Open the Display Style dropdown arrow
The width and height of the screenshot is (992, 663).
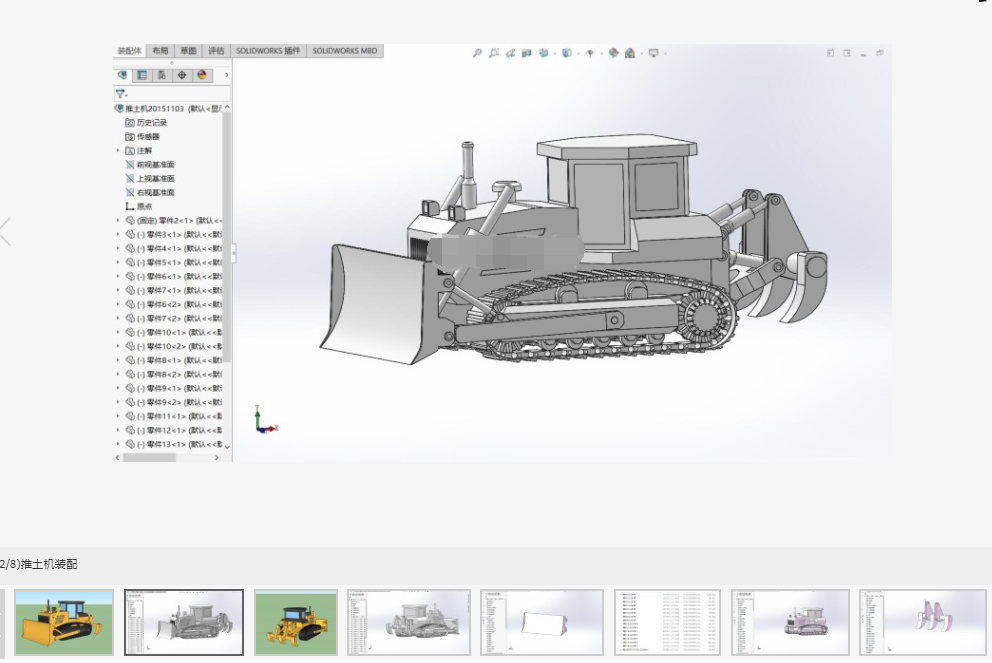coord(578,54)
